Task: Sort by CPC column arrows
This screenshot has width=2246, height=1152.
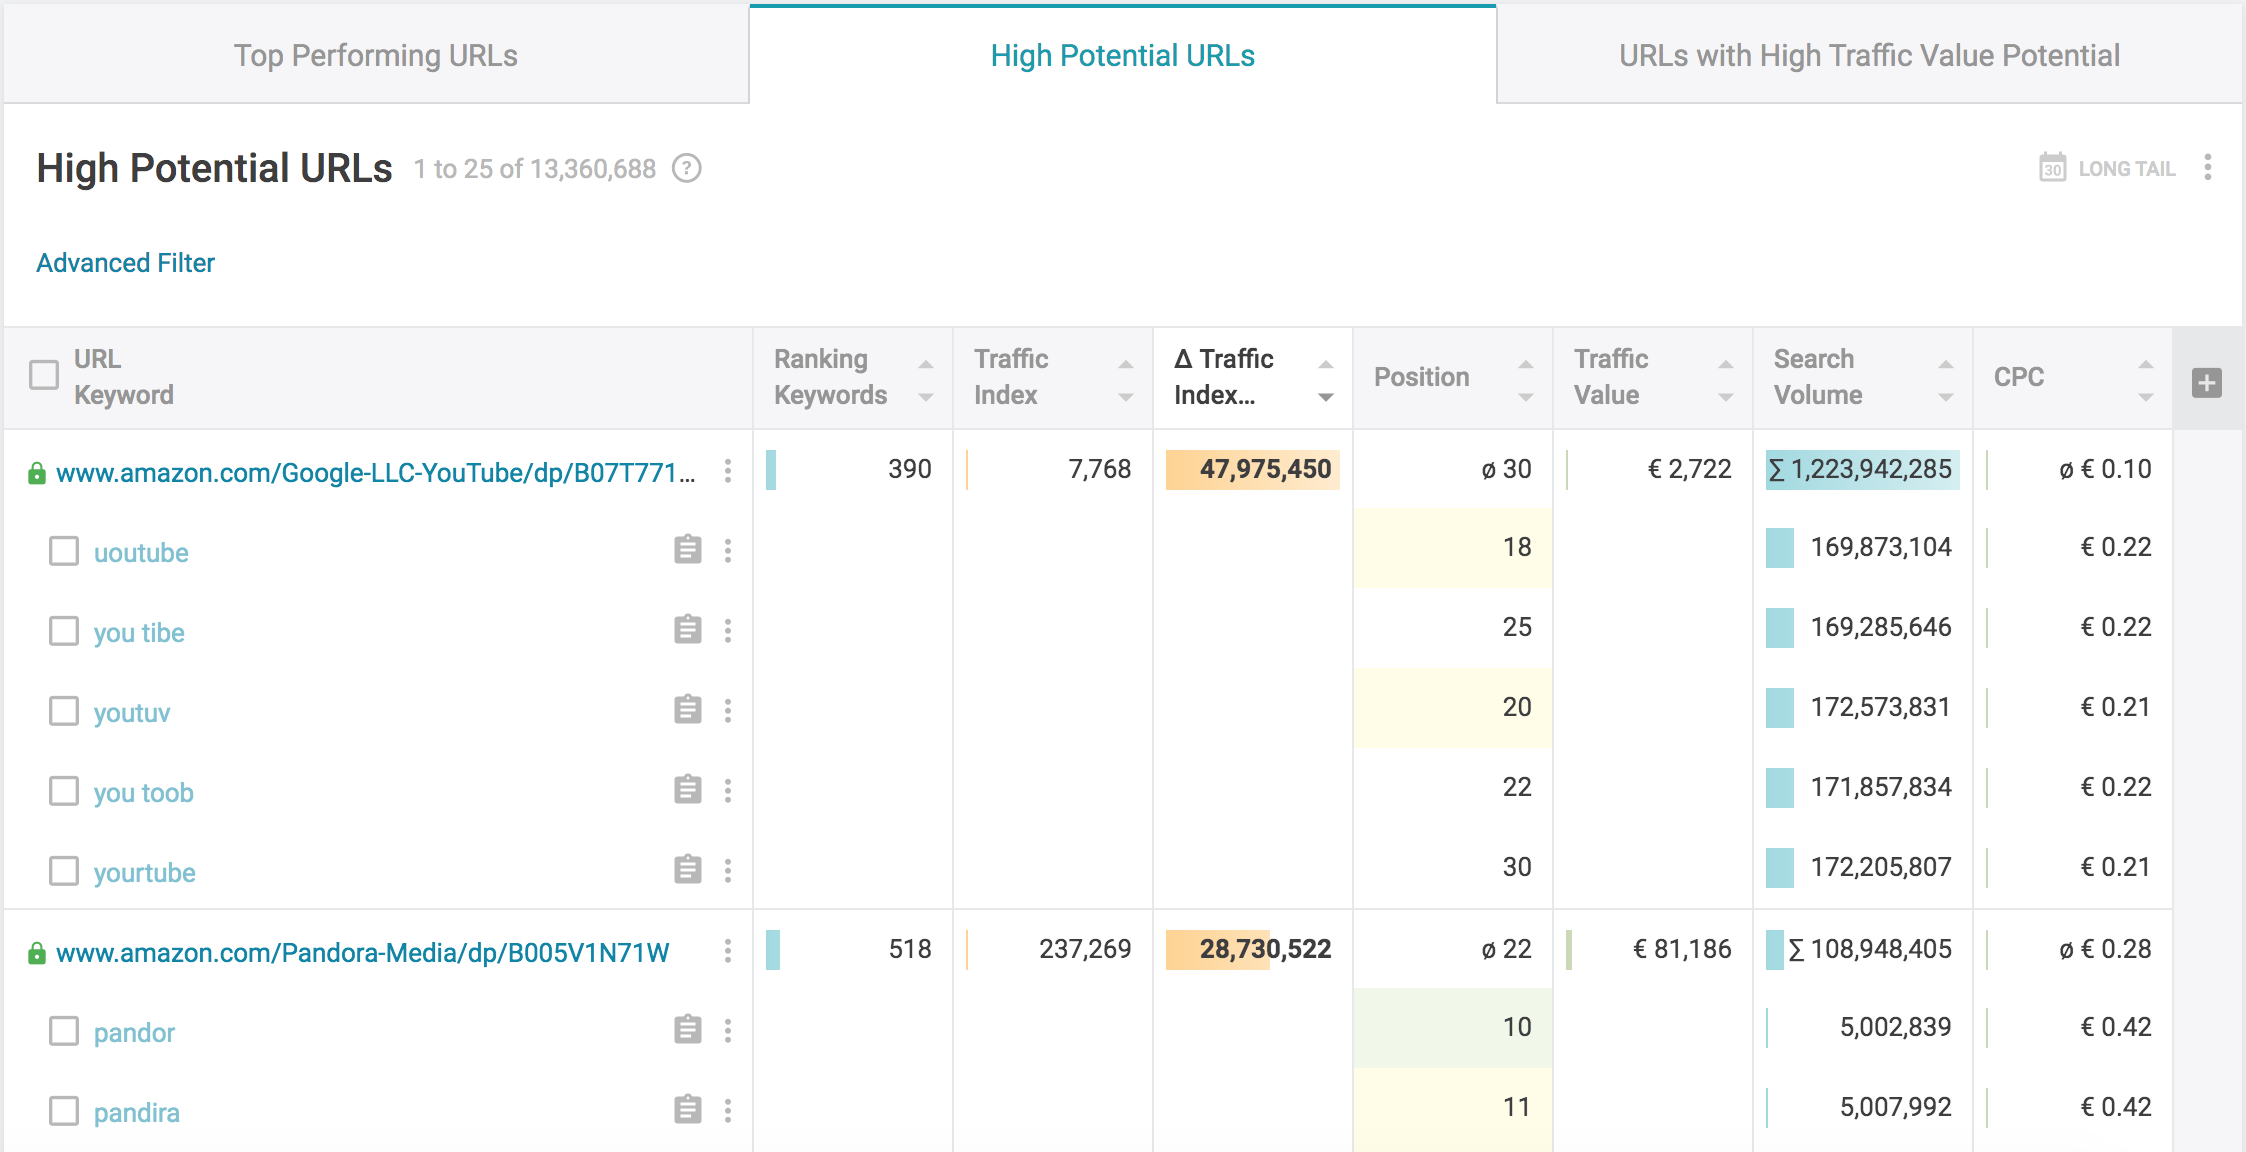Action: [x=2146, y=381]
